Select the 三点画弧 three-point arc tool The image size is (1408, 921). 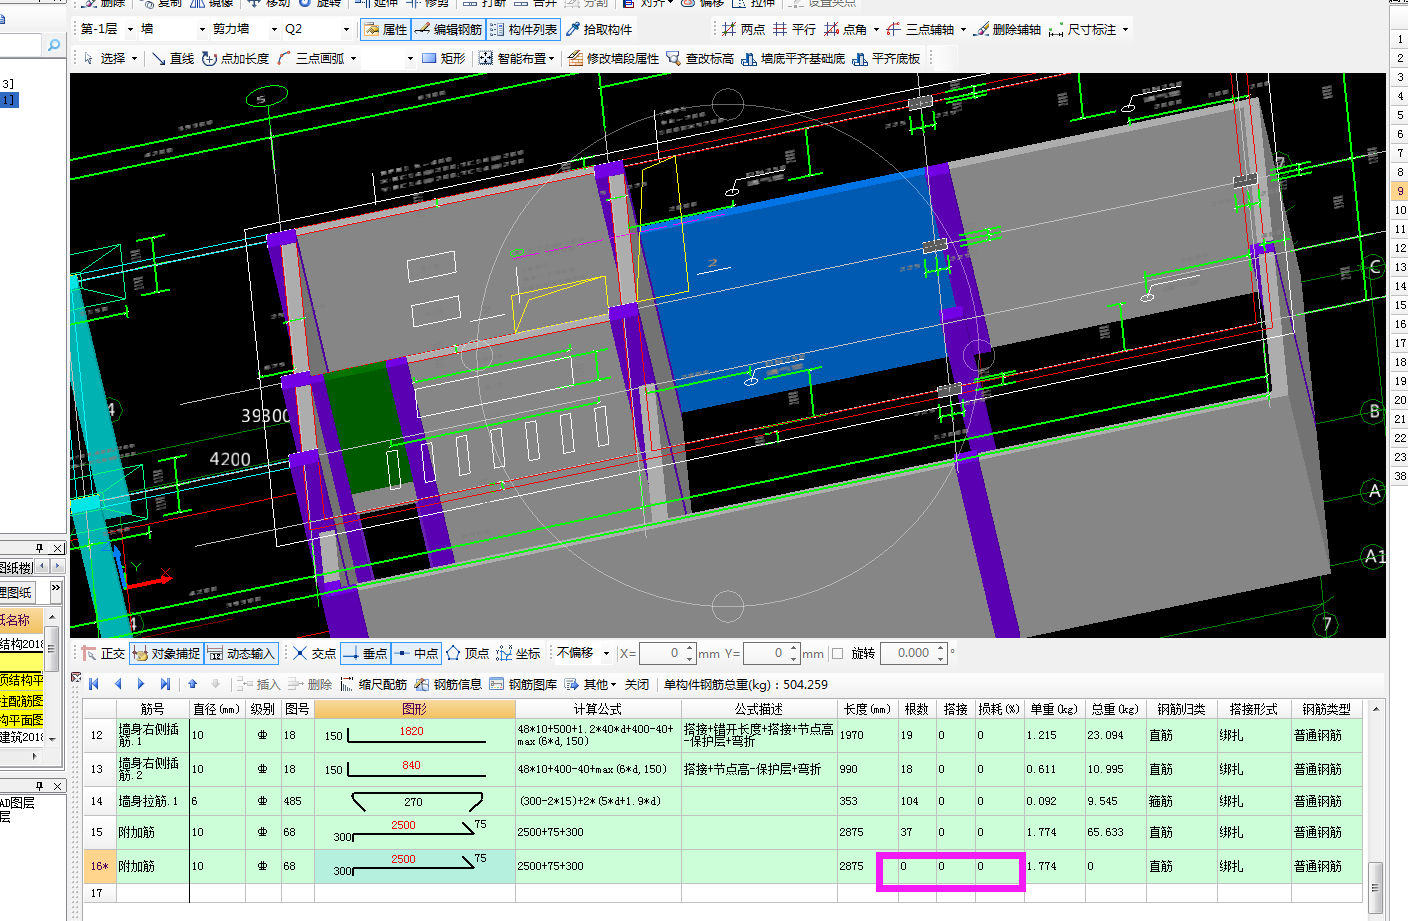click(310, 58)
